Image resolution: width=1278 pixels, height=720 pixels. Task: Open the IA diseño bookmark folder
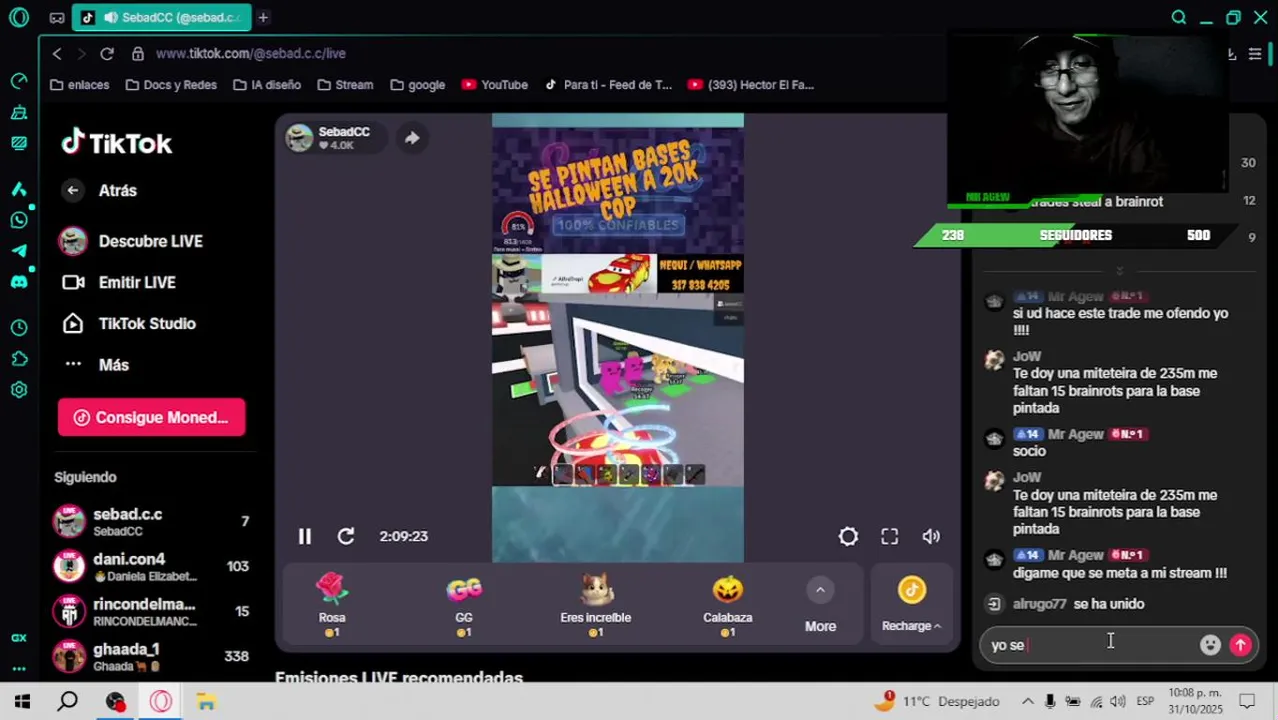pos(267,85)
